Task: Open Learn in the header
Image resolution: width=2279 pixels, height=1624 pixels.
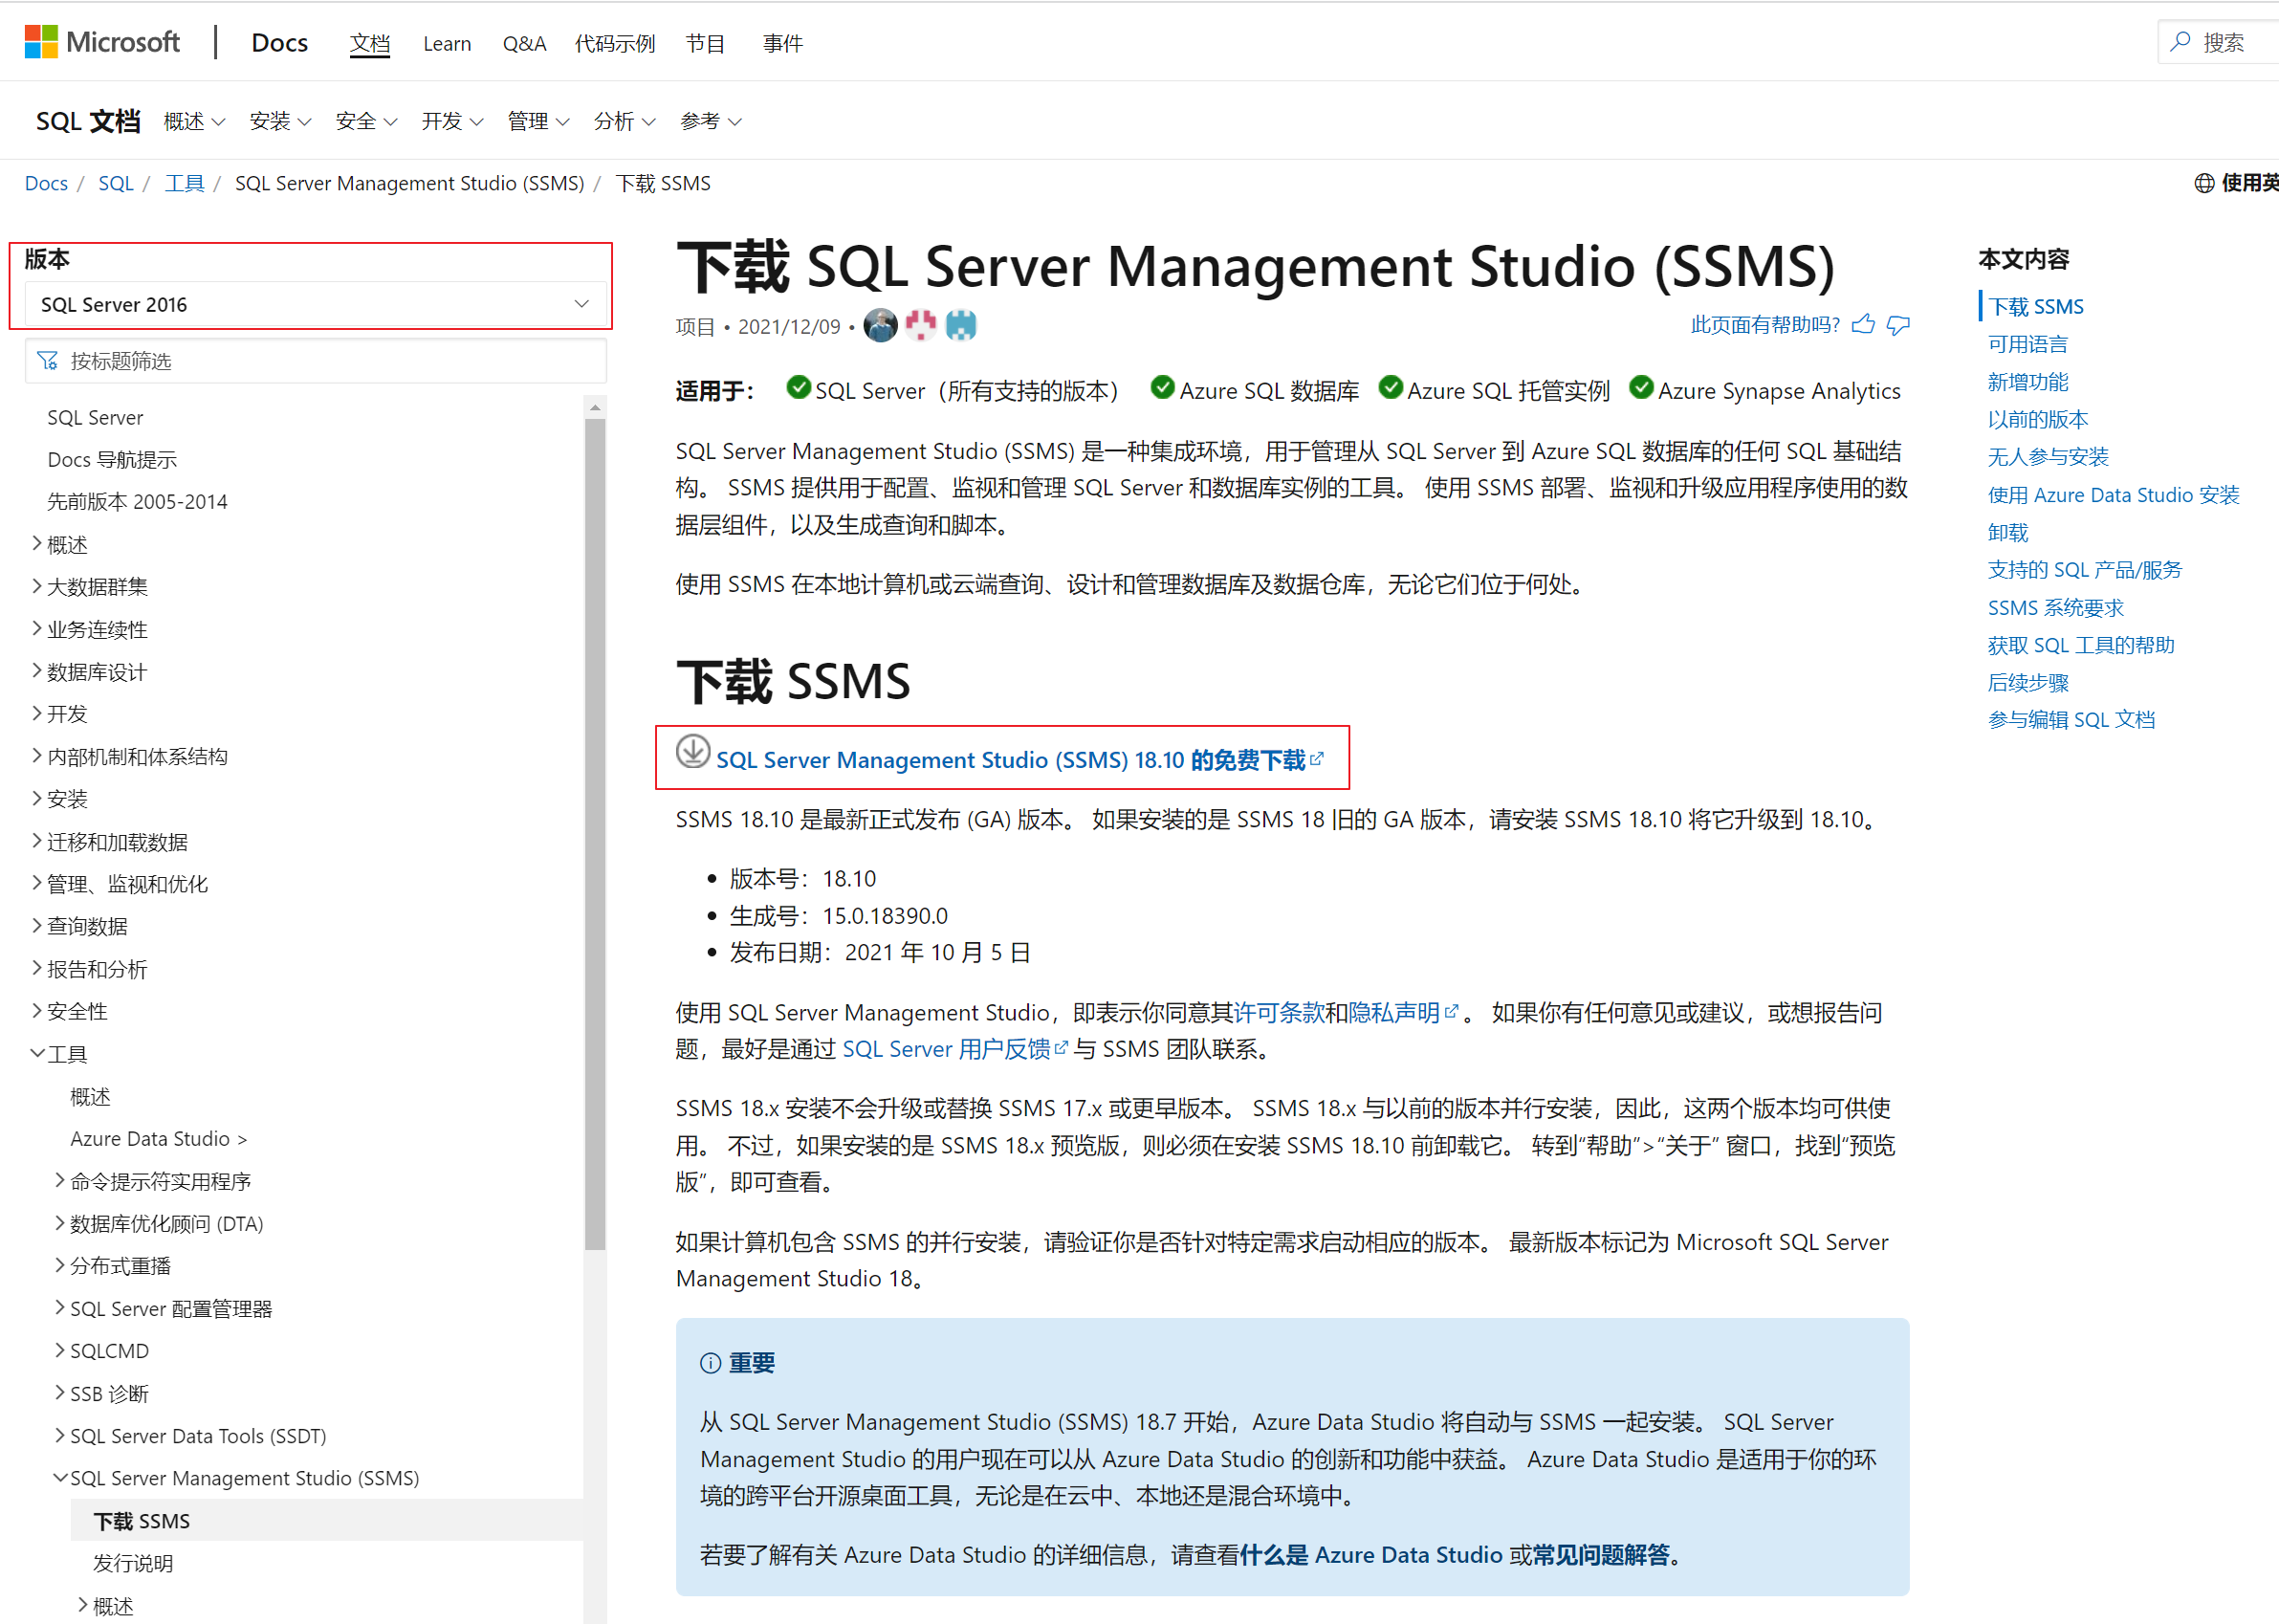Action: click(x=447, y=43)
